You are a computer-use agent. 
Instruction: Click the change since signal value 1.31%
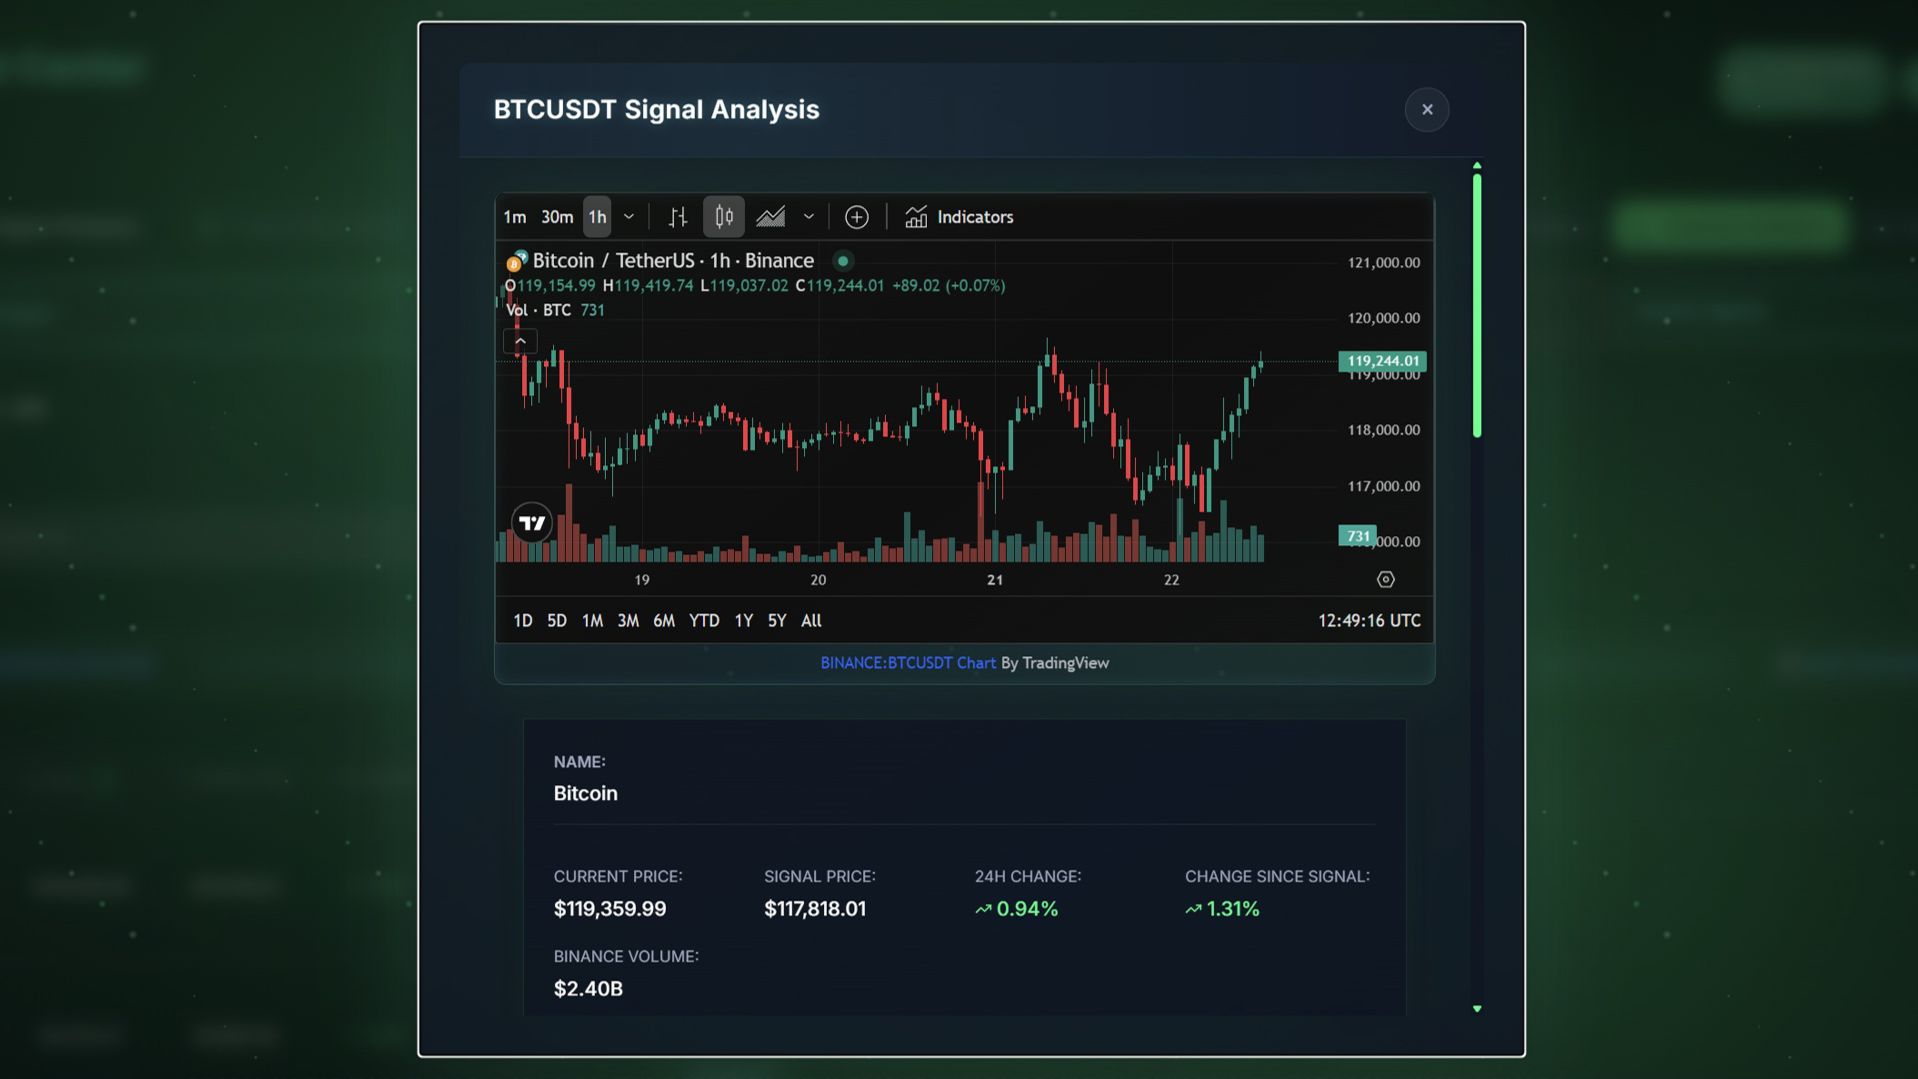[1222, 909]
